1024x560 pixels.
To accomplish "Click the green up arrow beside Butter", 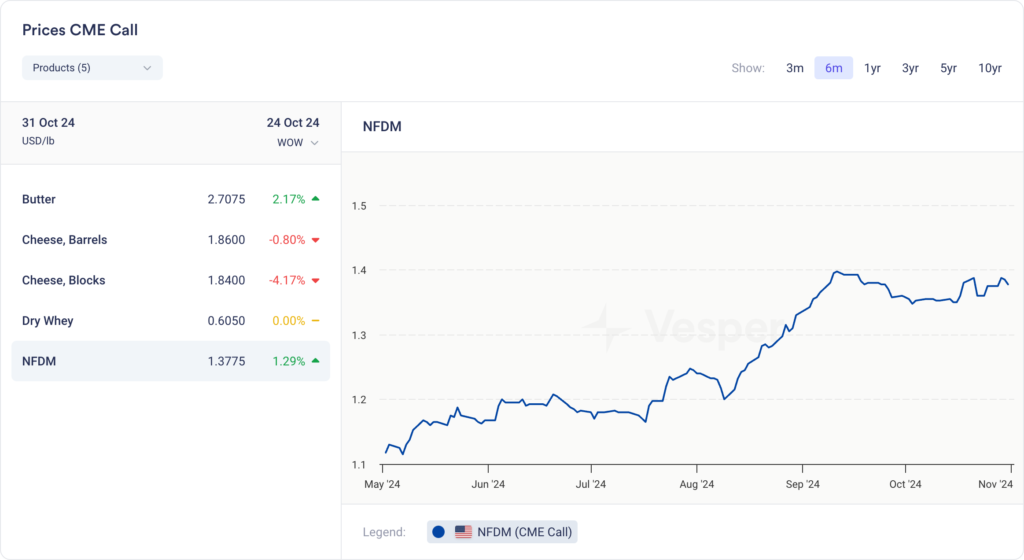I will (315, 199).
